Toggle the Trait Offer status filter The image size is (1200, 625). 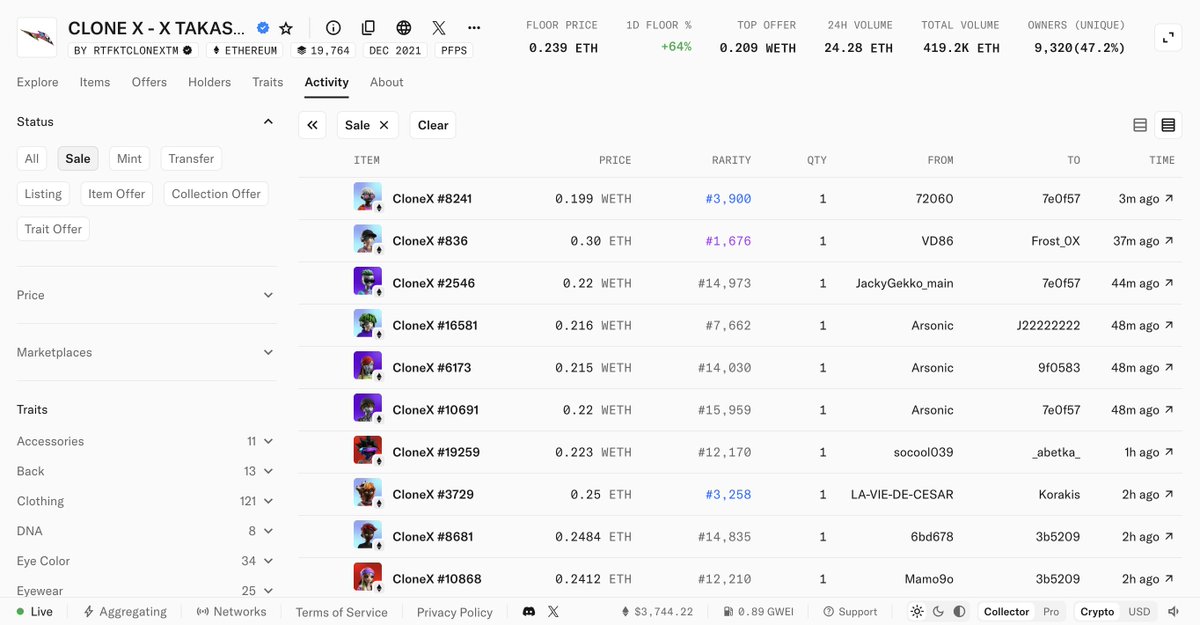coord(53,229)
